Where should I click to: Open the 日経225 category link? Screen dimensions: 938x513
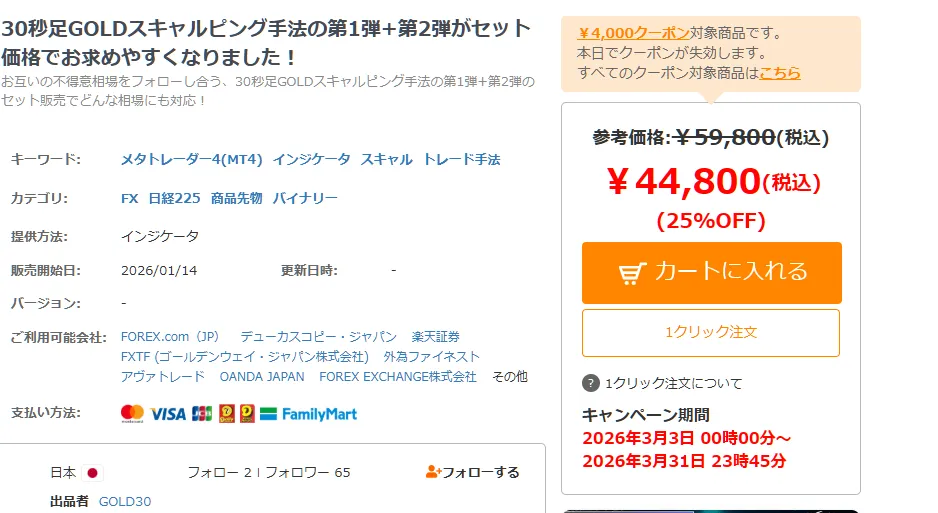pos(174,198)
